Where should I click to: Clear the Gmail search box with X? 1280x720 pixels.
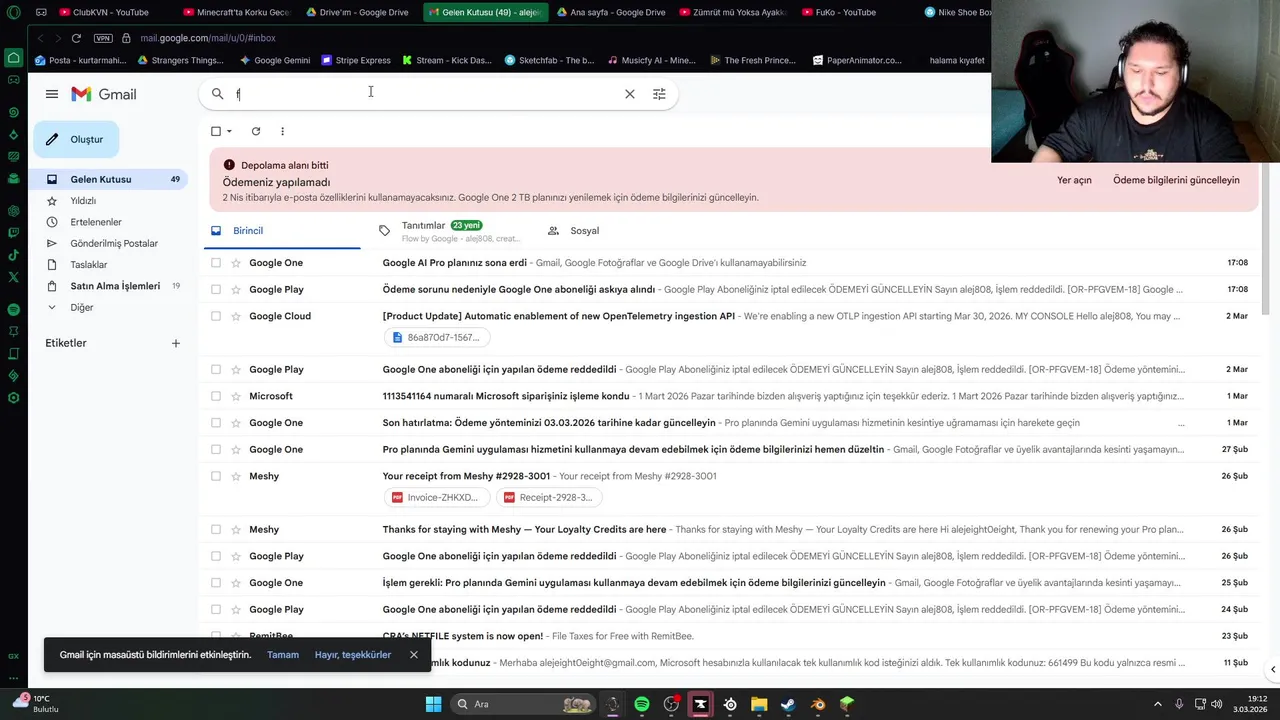[x=630, y=94]
